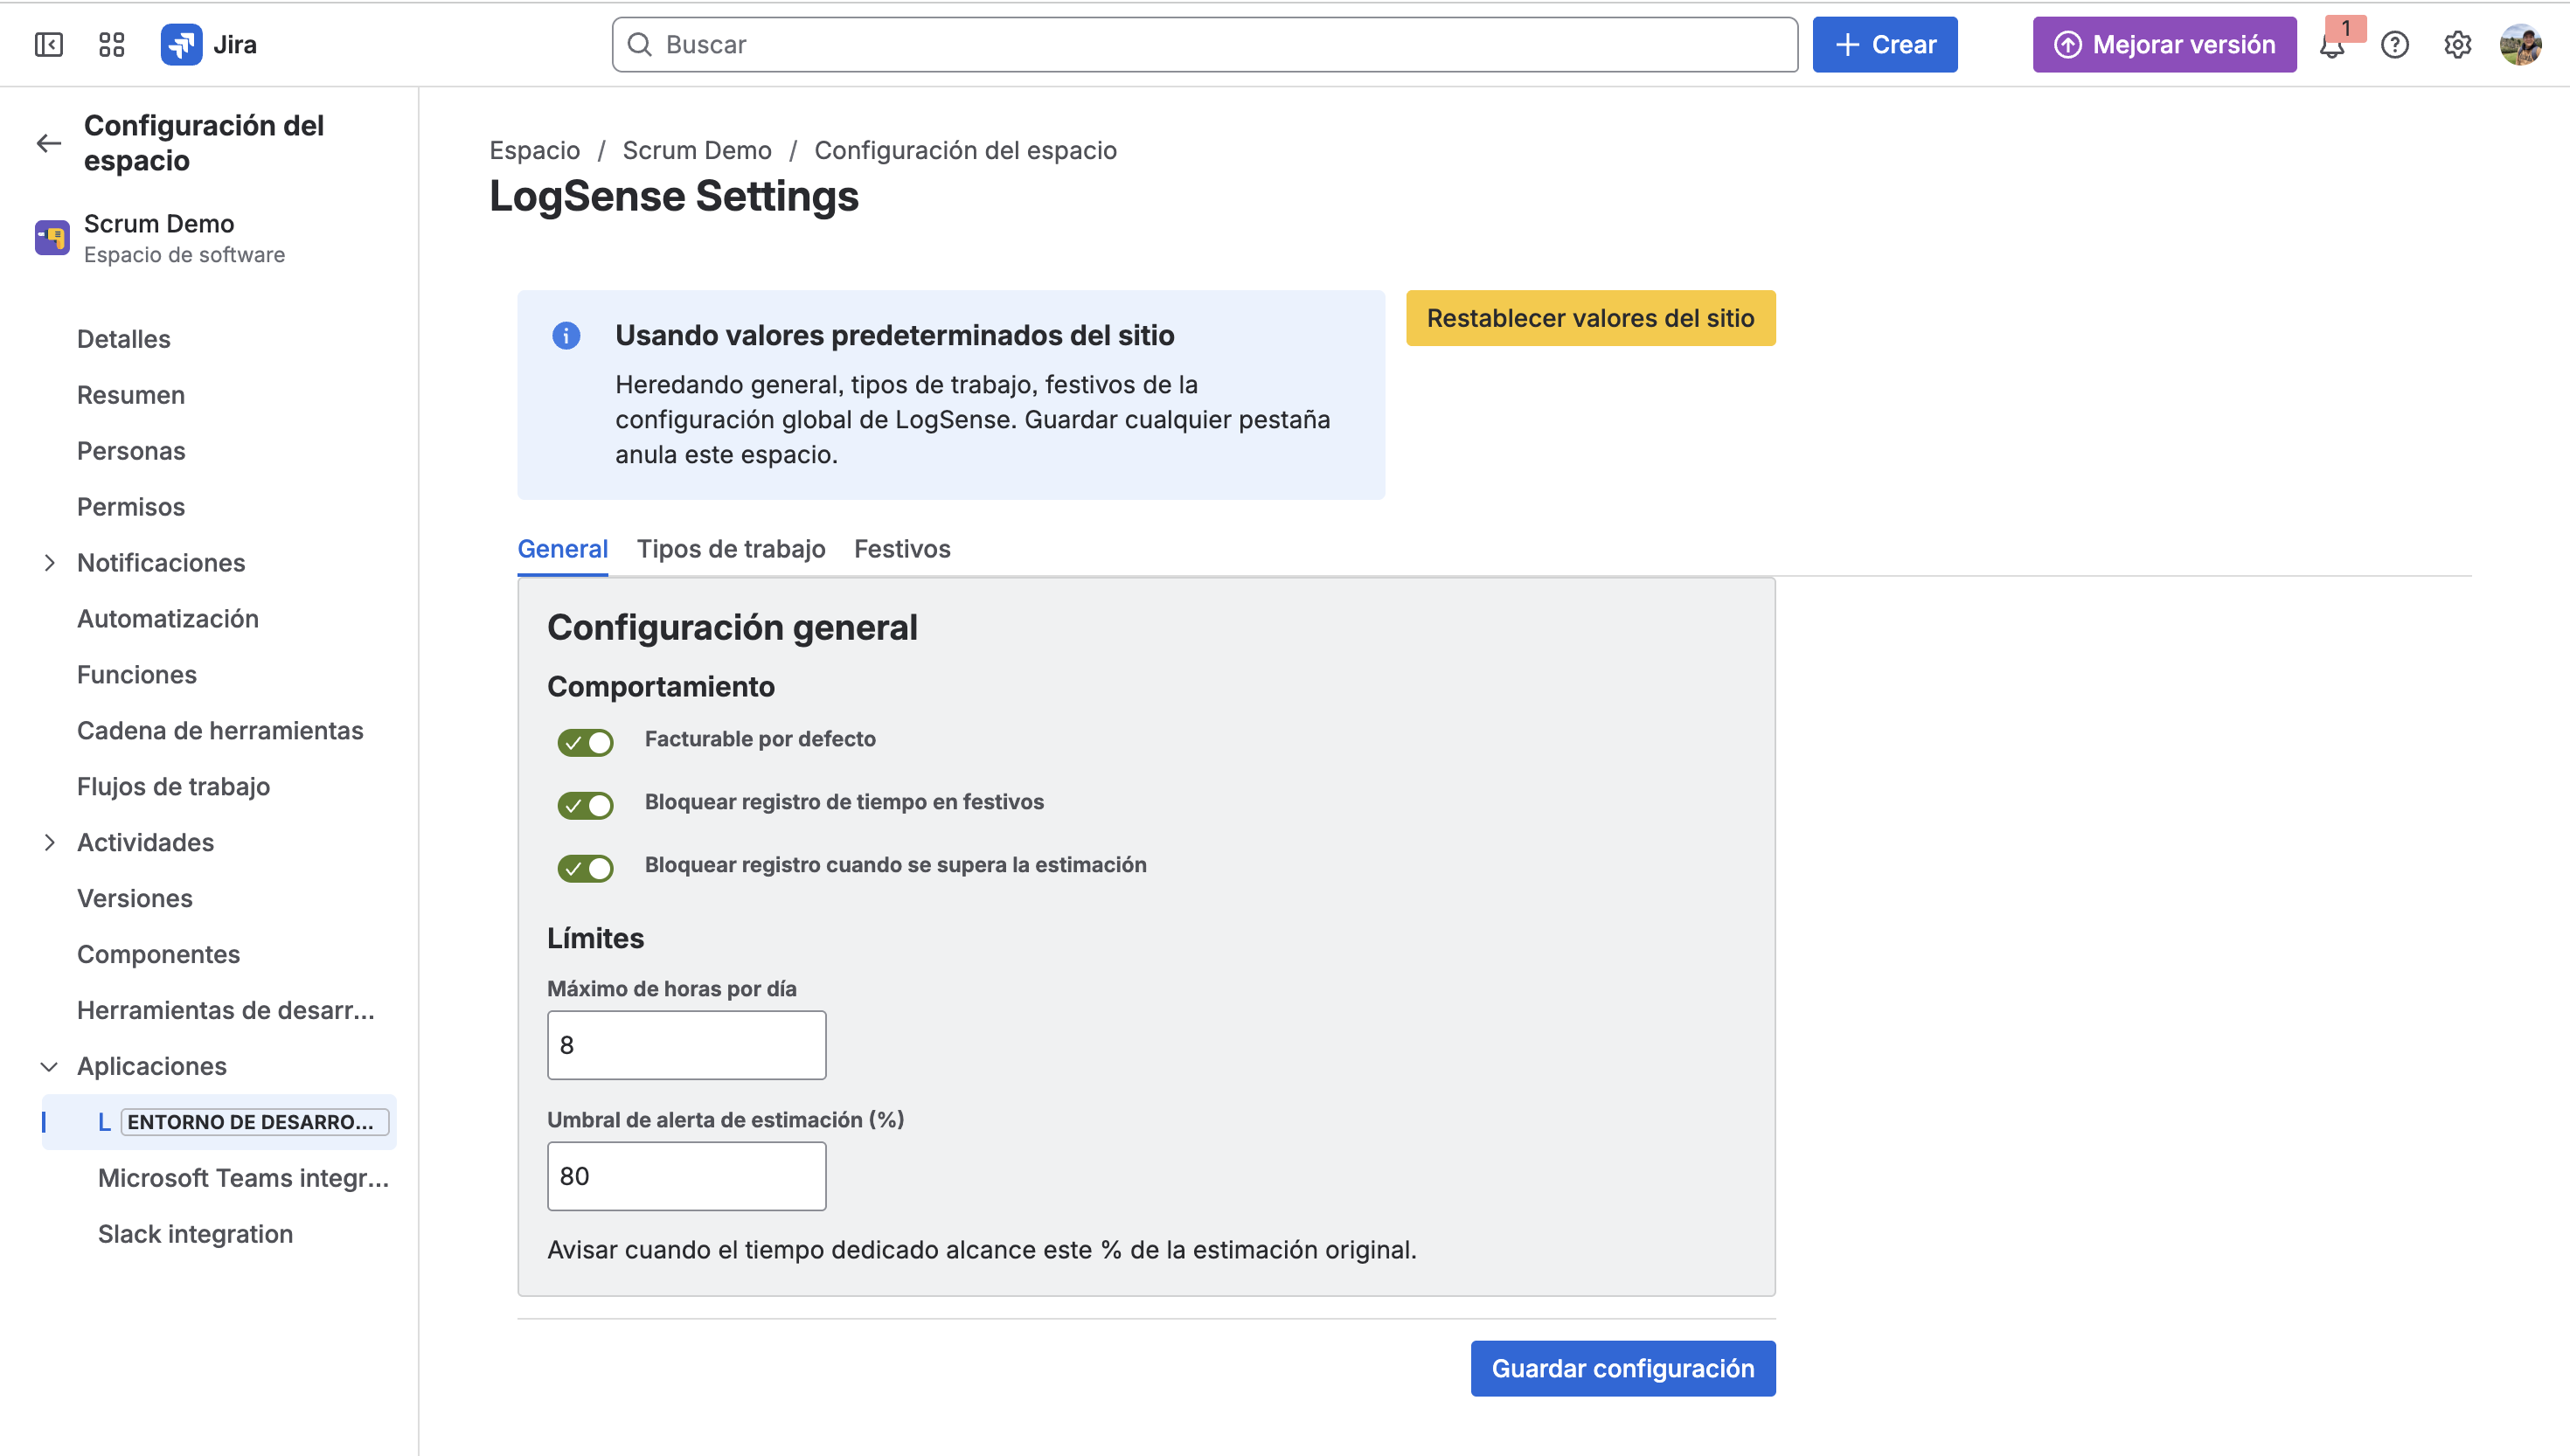Open the settings gear icon

(2457, 45)
